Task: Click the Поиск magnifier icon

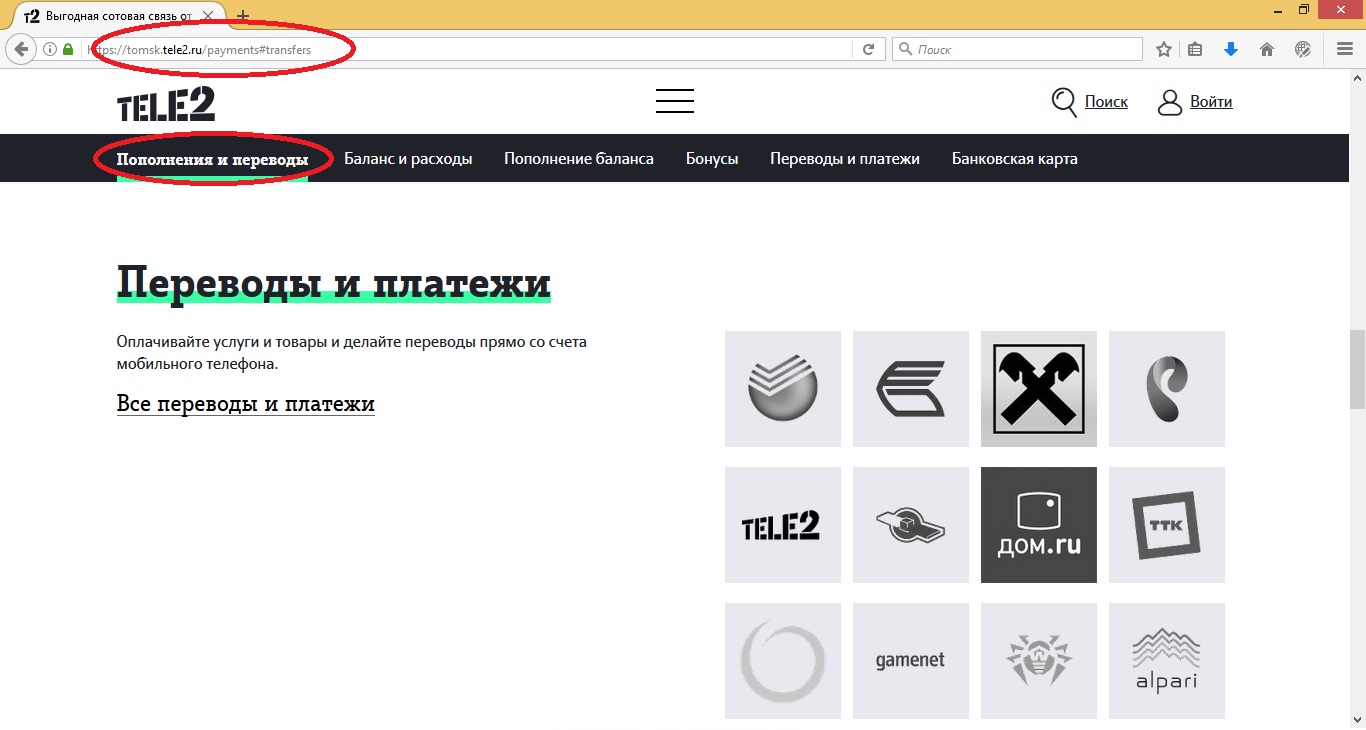Action: [x=1063, y=101]
